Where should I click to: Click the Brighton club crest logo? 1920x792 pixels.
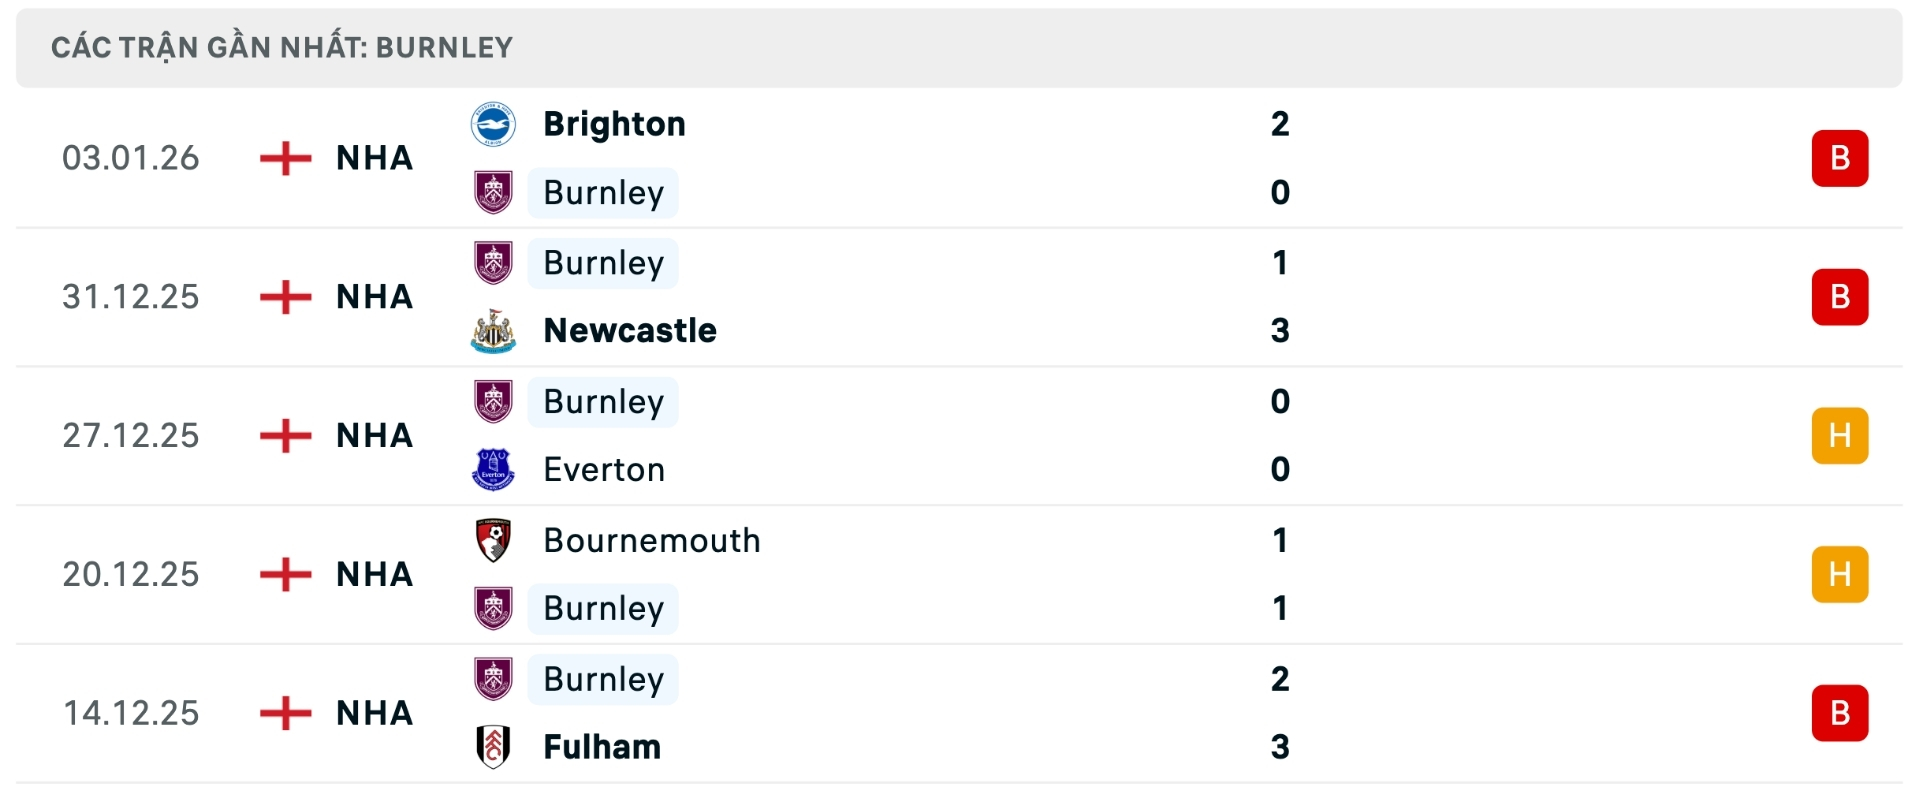pos(493,125)
